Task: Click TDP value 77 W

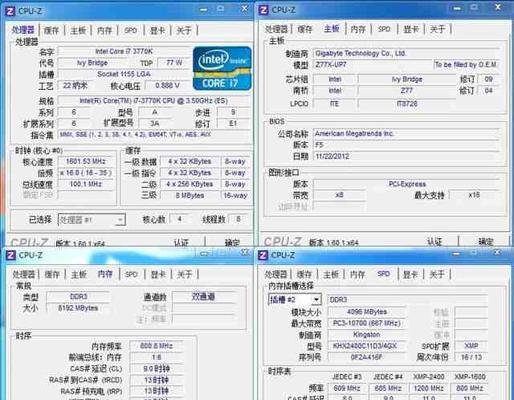Action: [174, 63]
